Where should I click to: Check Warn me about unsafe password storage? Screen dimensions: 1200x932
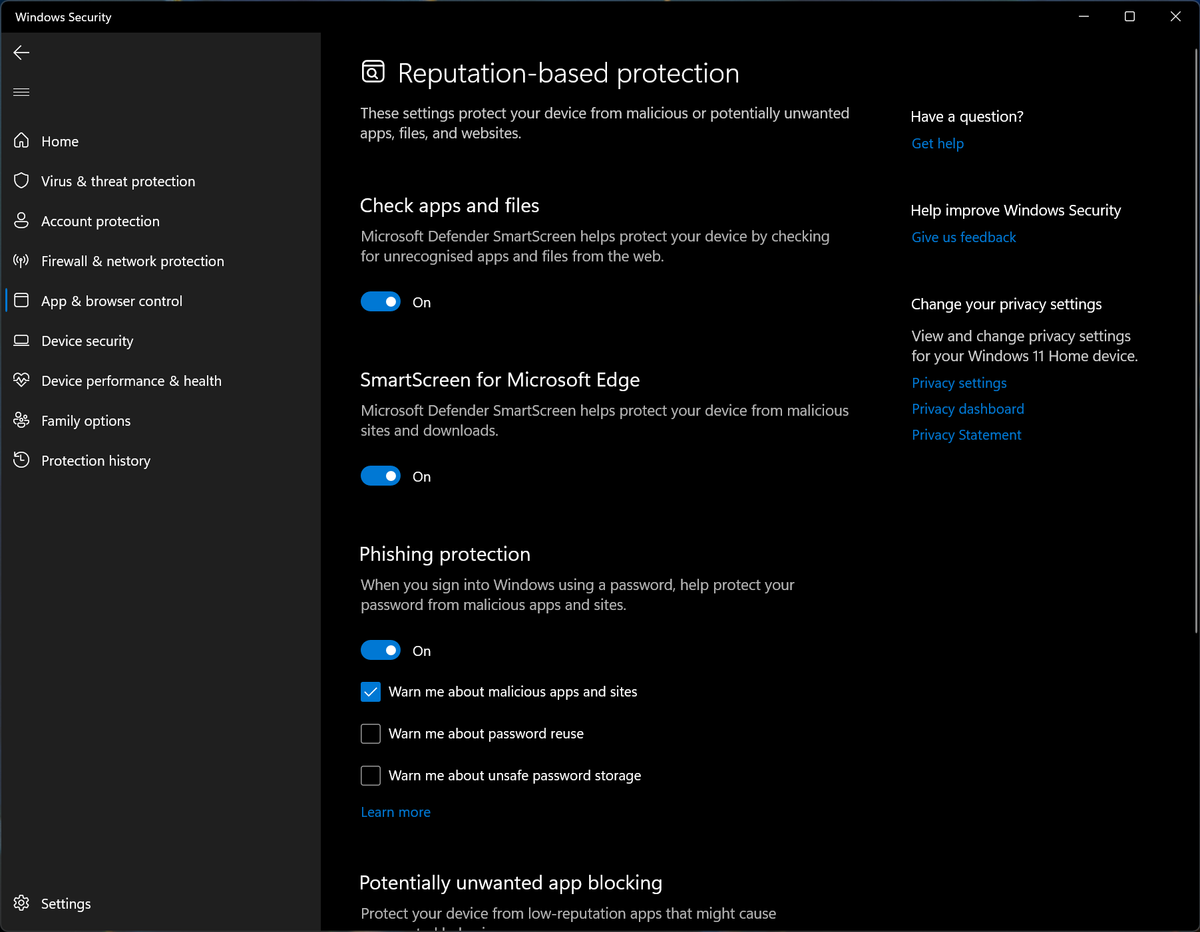click(x=371, y=776)
